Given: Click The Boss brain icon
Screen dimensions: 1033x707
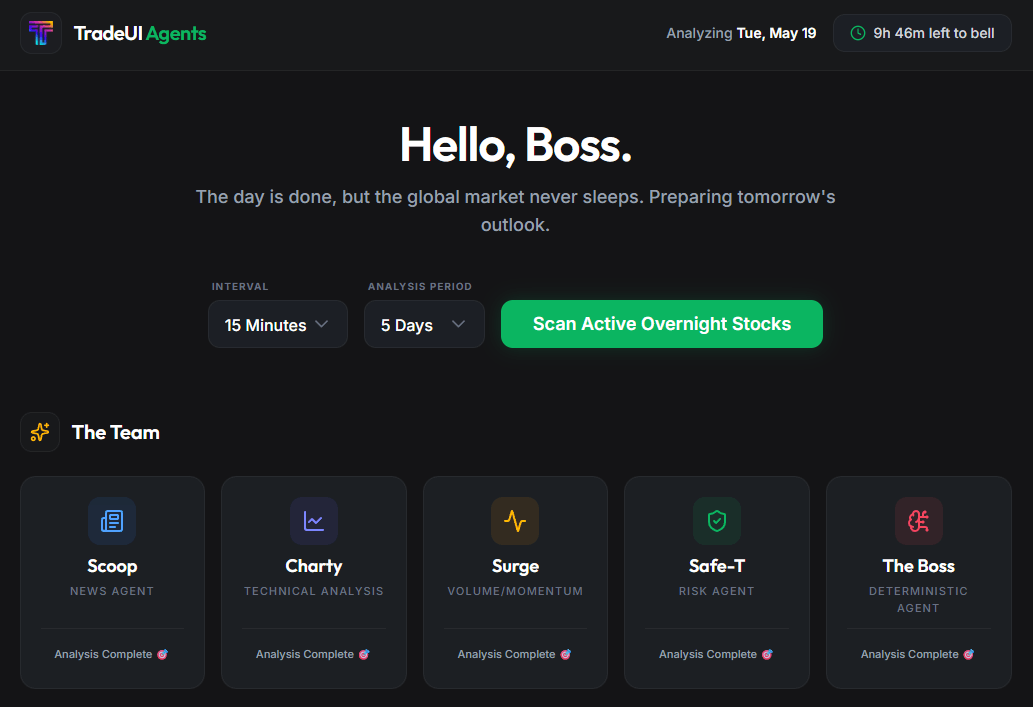Looking at the screenshot, I should coord(918,521).
